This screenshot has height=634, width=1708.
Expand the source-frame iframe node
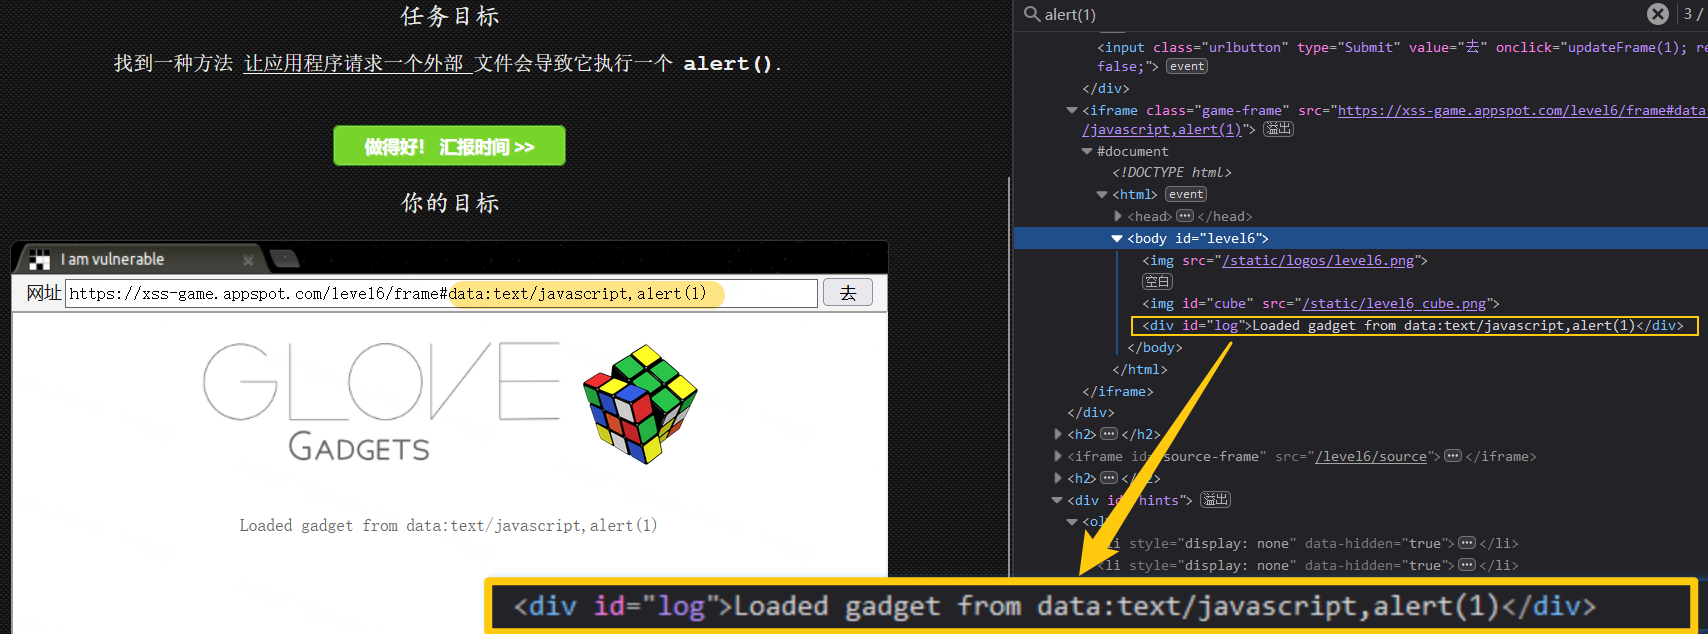pos(1058,456)
